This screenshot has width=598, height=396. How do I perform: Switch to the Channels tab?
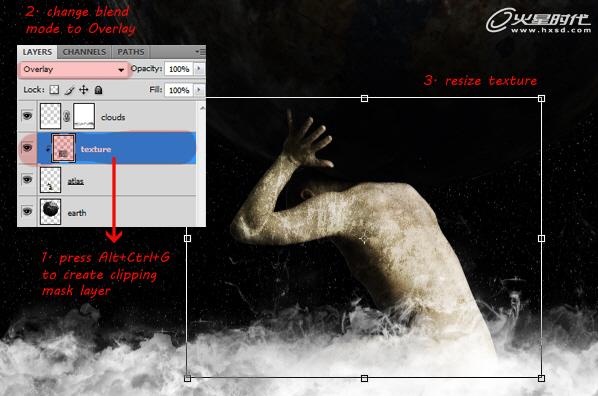point(84,52)
